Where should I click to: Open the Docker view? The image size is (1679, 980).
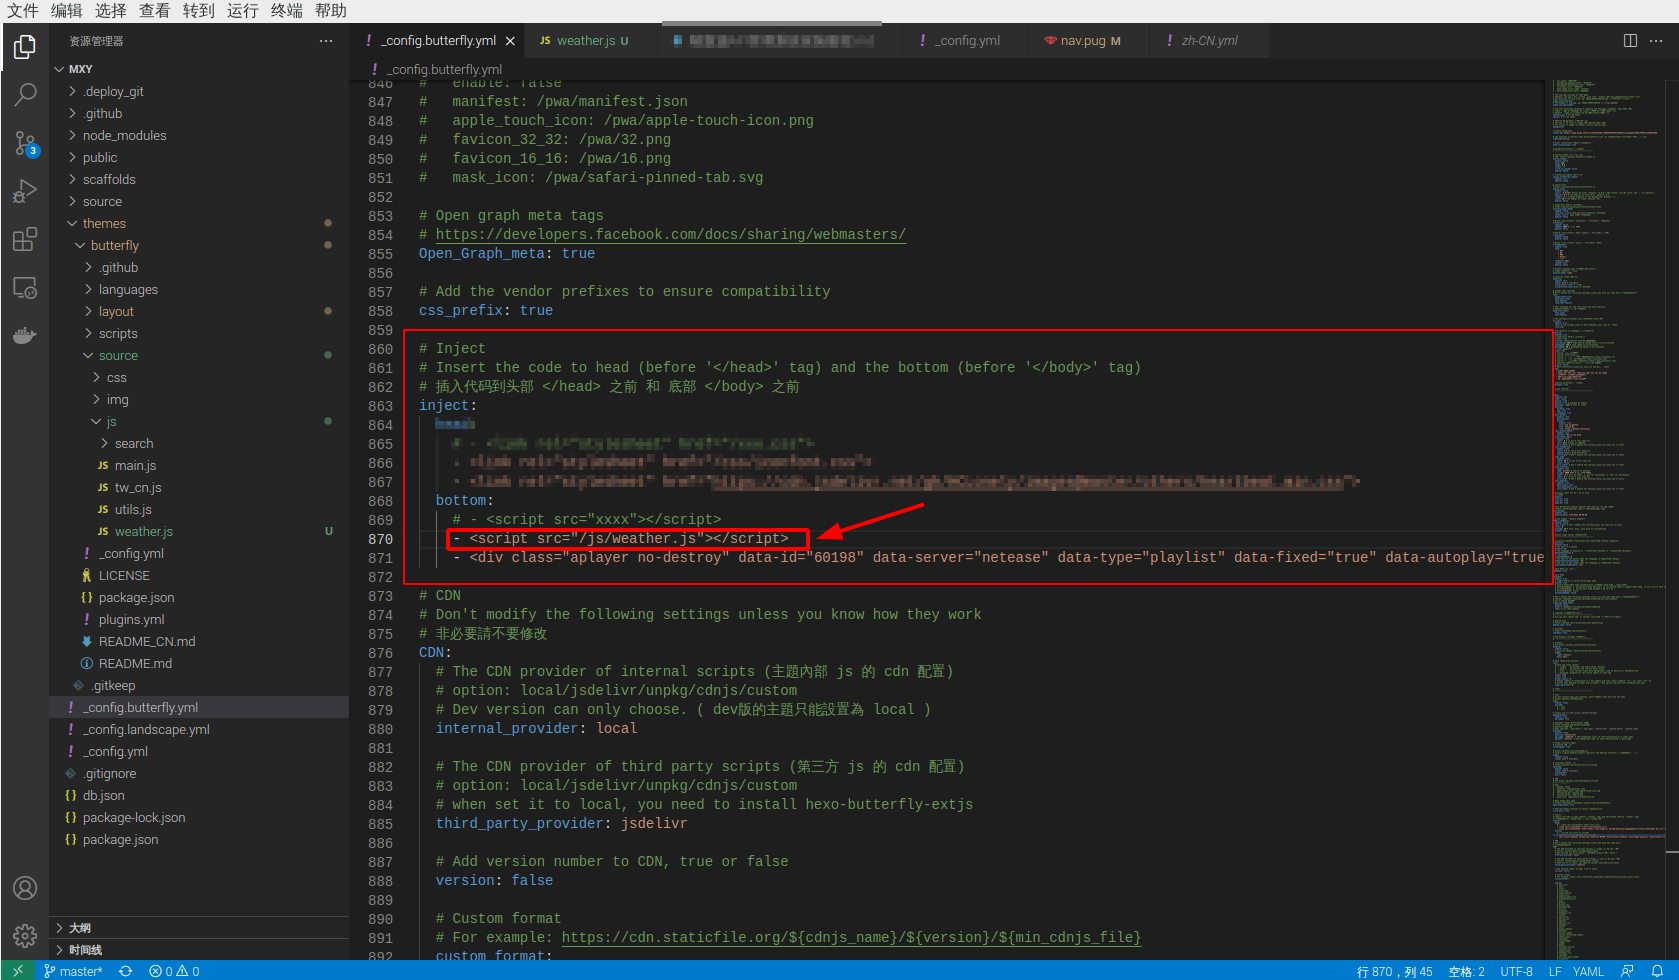tap(25, 335)
